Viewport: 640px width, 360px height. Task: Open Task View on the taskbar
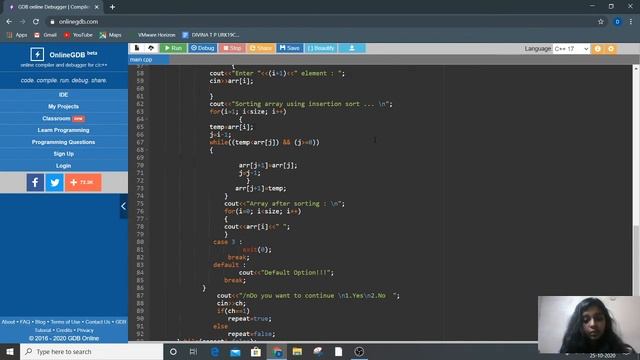point(193,351)
